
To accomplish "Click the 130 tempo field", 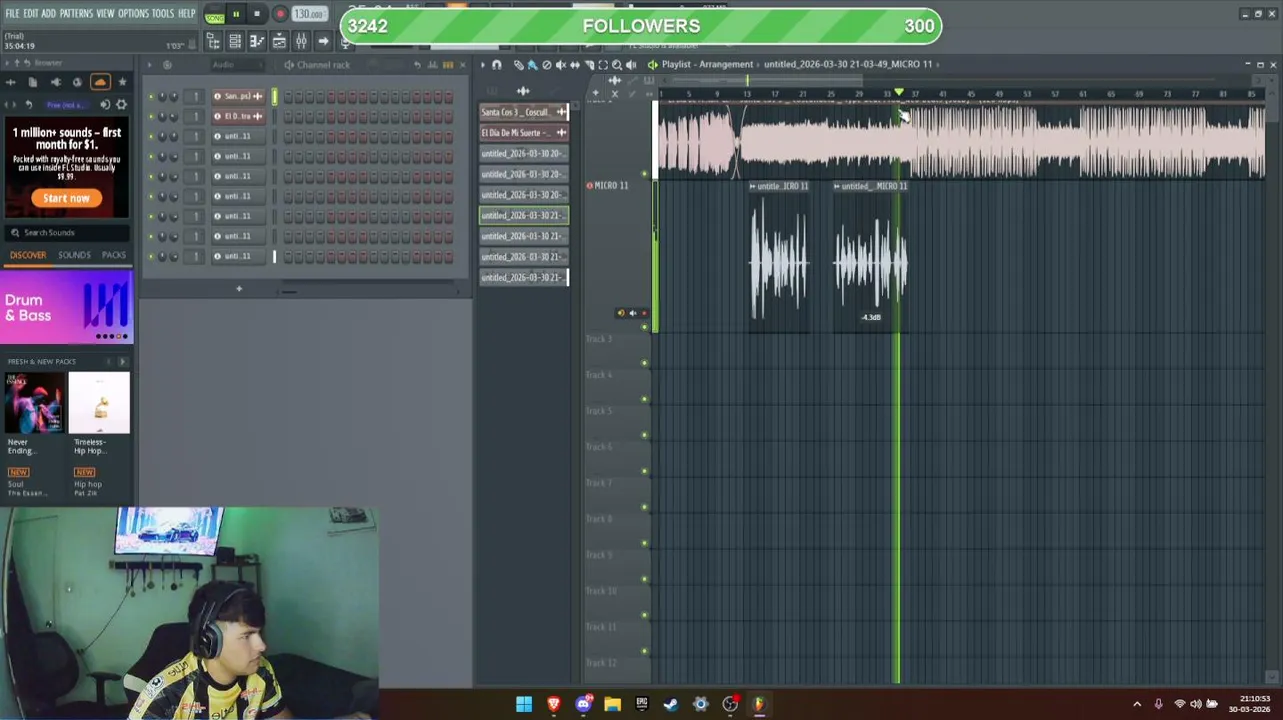I will tap(309, 14).
